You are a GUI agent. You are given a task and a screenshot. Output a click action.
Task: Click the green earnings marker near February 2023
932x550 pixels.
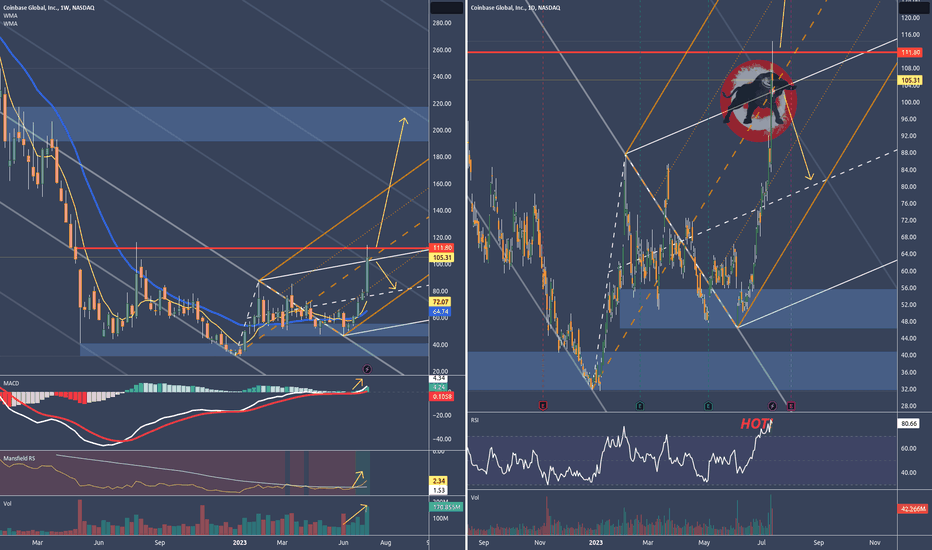click(x=640, y=406)
